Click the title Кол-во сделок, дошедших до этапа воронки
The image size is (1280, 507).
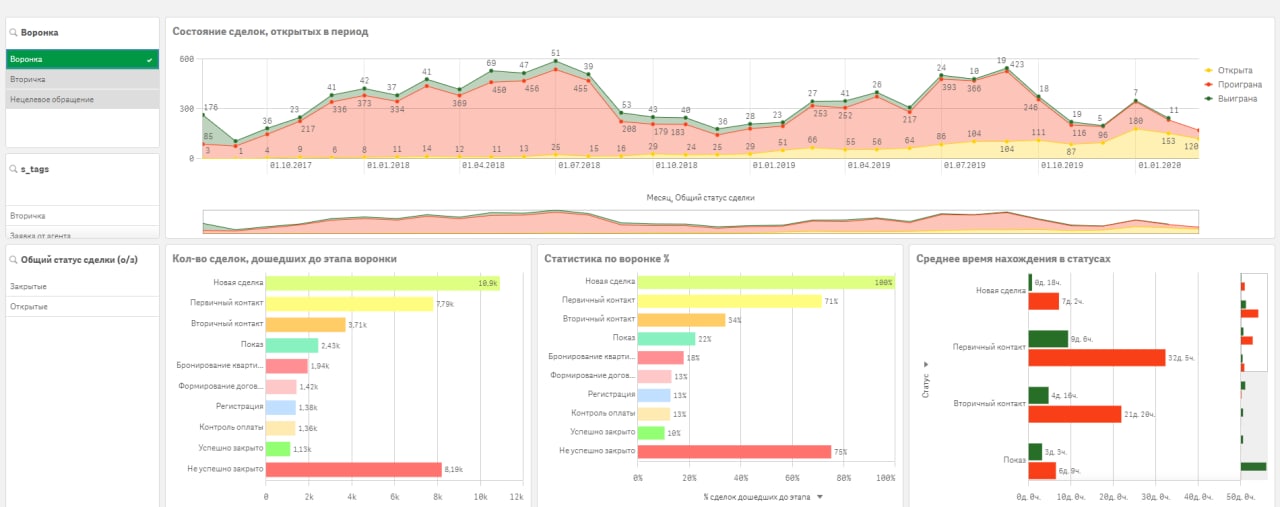point(284,259)
